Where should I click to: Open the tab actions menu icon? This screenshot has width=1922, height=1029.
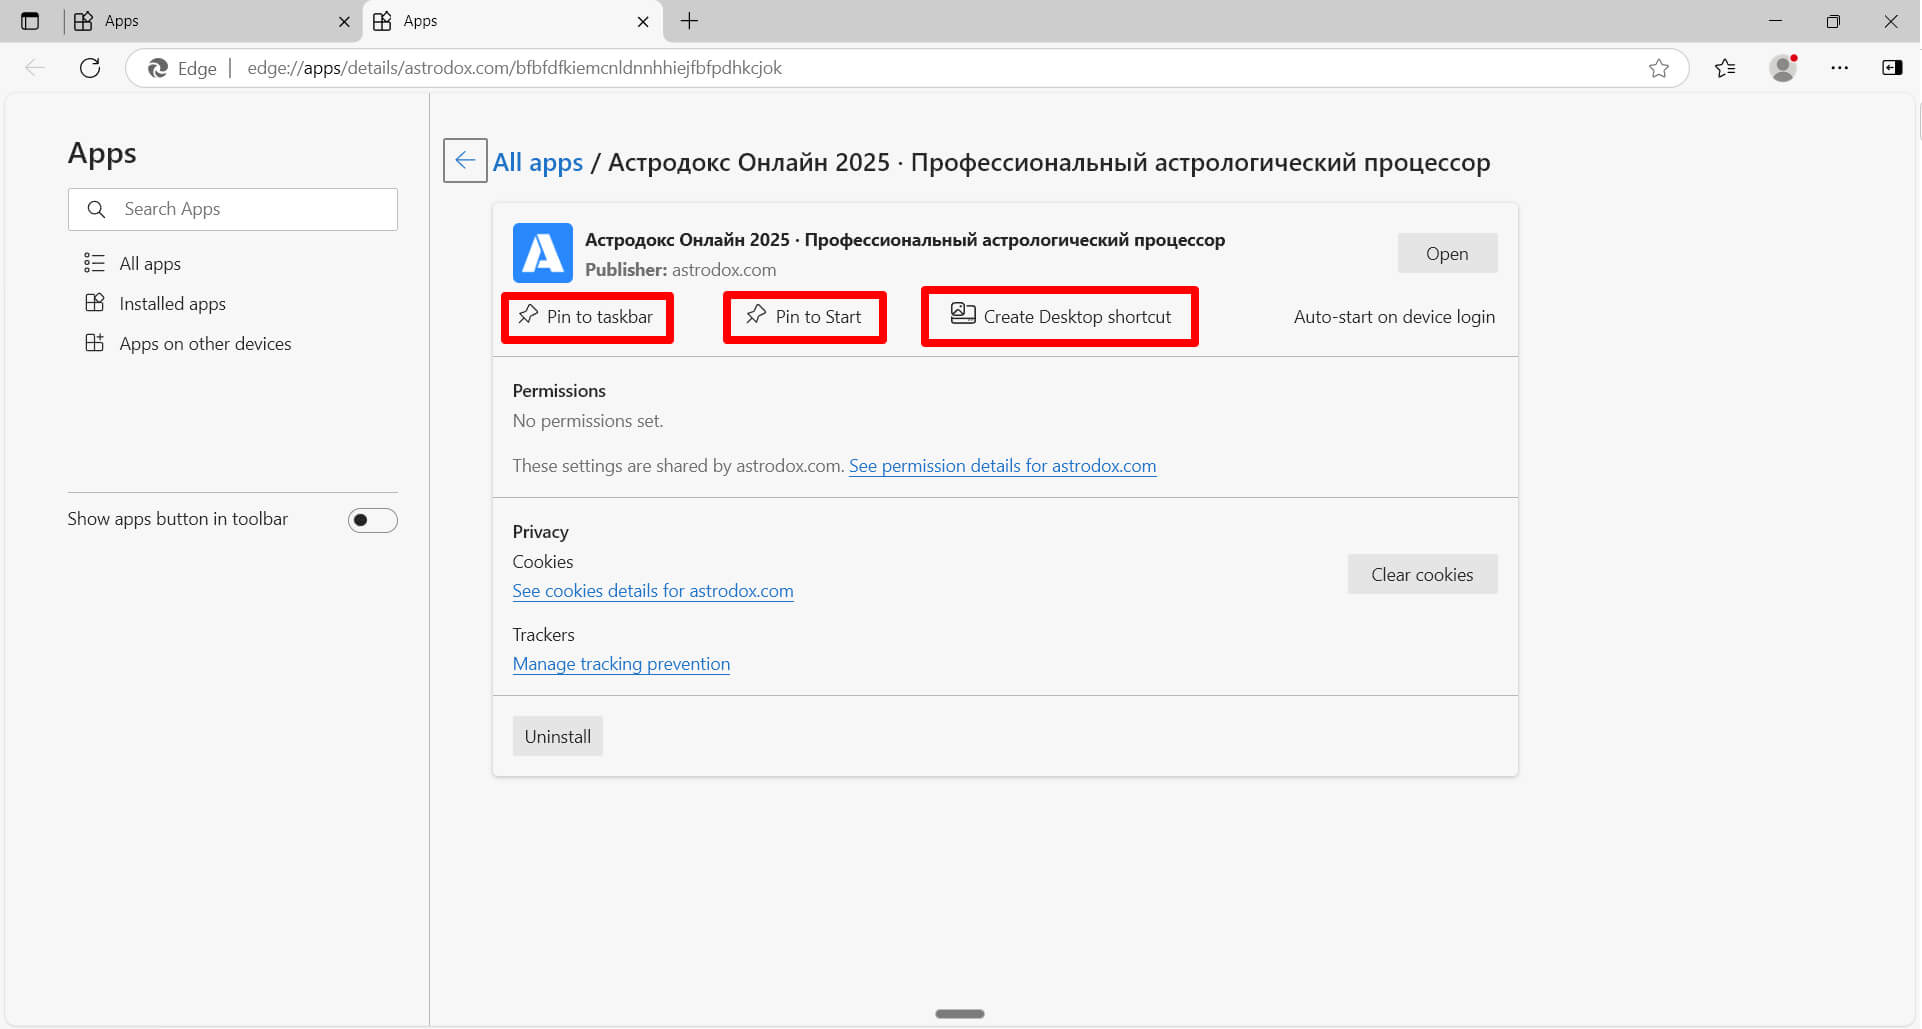[30, 21]
